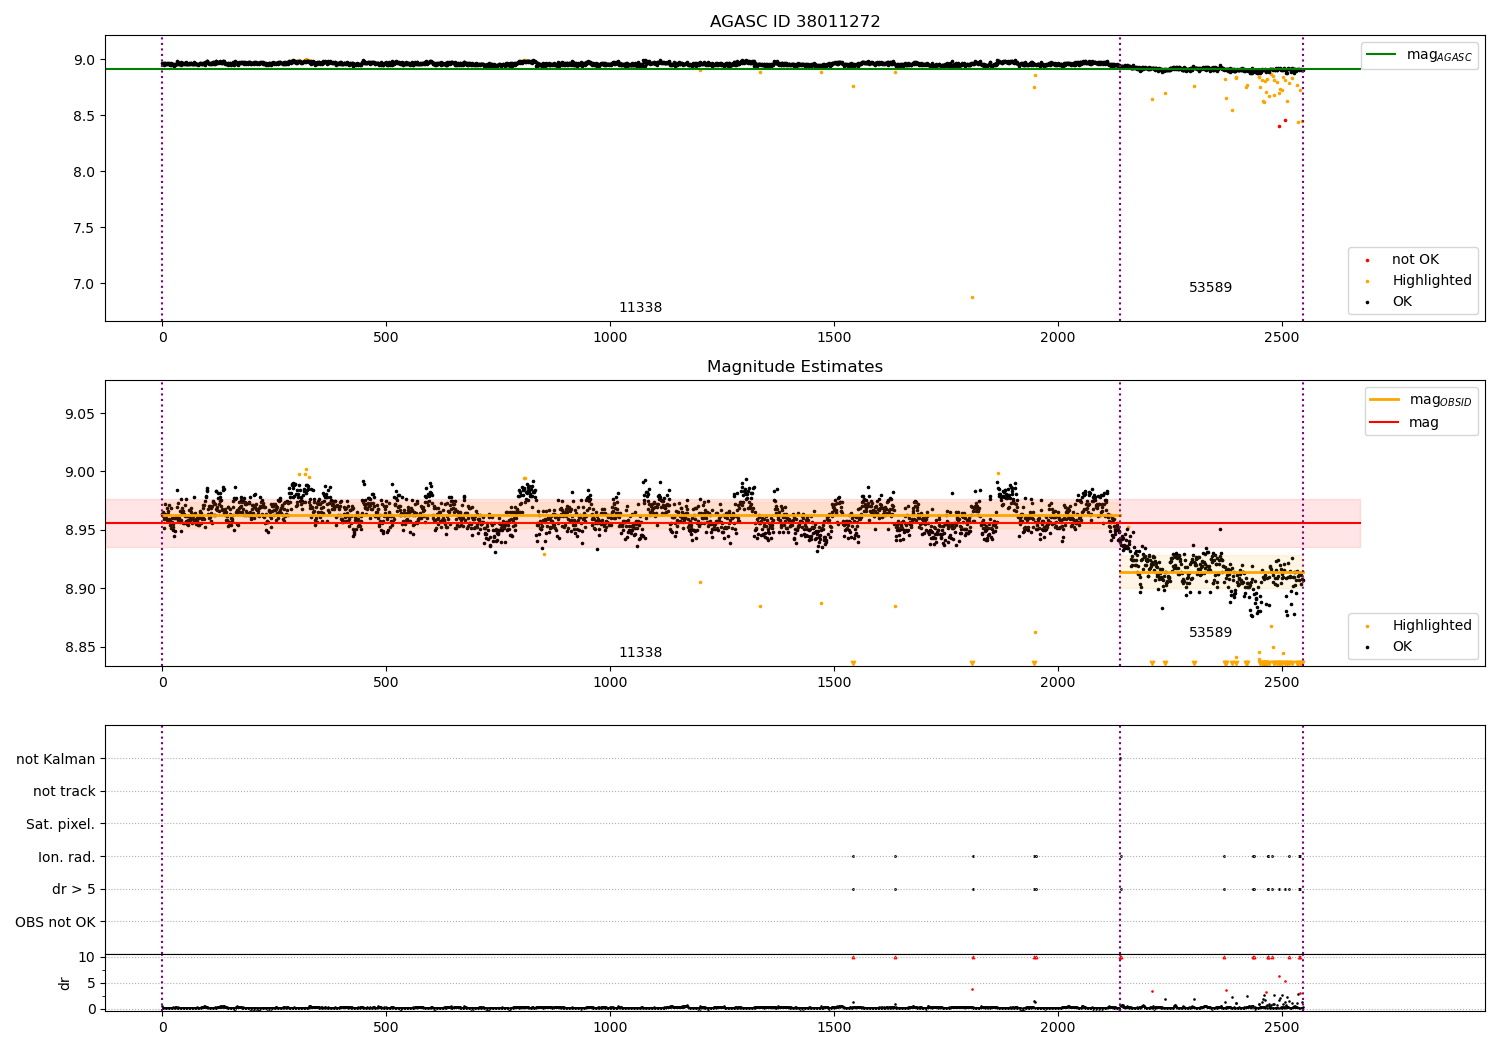The height and width of the screenshot is (1050, 1500).
Task: Click the 10 tick on the dr axis
Action: [86, 957]
